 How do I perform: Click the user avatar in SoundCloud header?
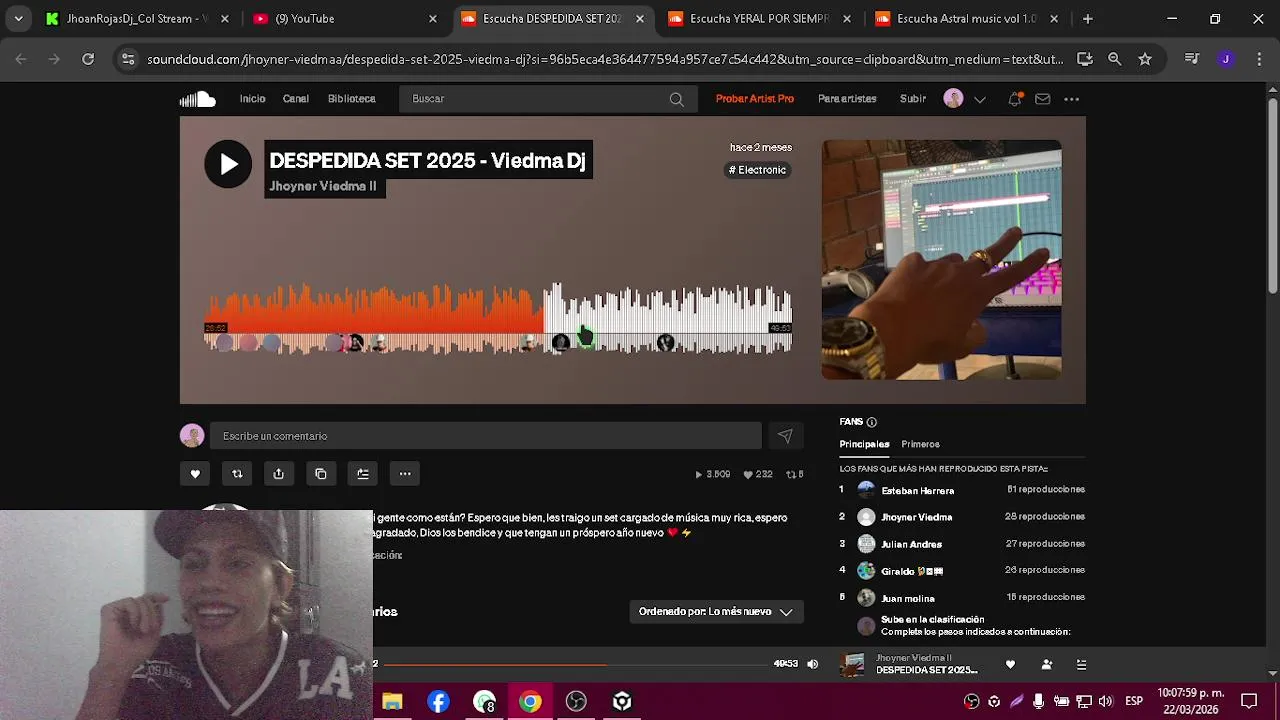(954, 99)
